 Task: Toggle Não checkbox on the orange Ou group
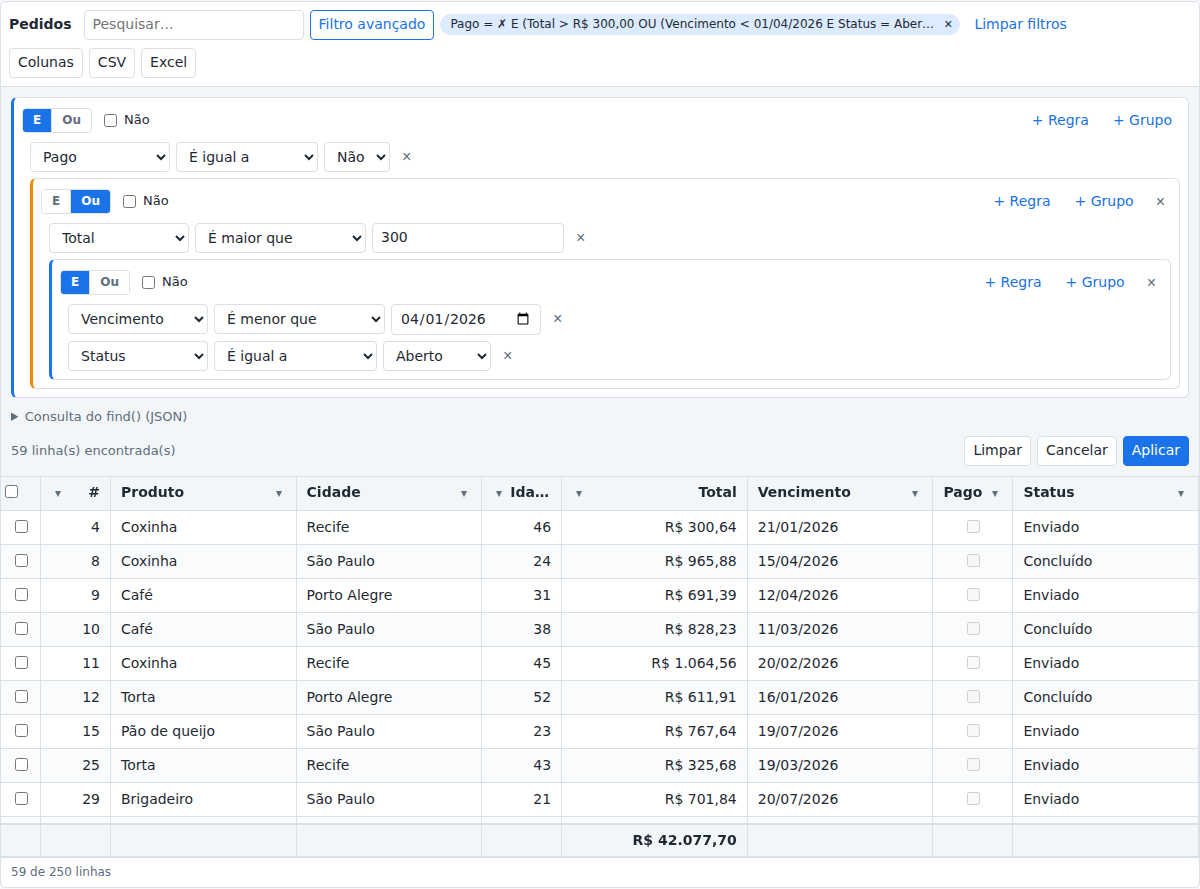tap(130, 201)
